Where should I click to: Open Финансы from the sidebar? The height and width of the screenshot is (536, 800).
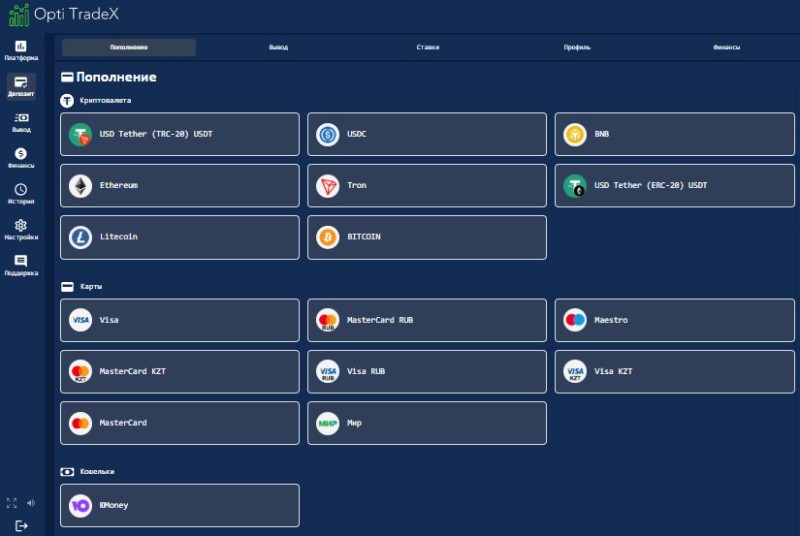(x=21, y=158)
